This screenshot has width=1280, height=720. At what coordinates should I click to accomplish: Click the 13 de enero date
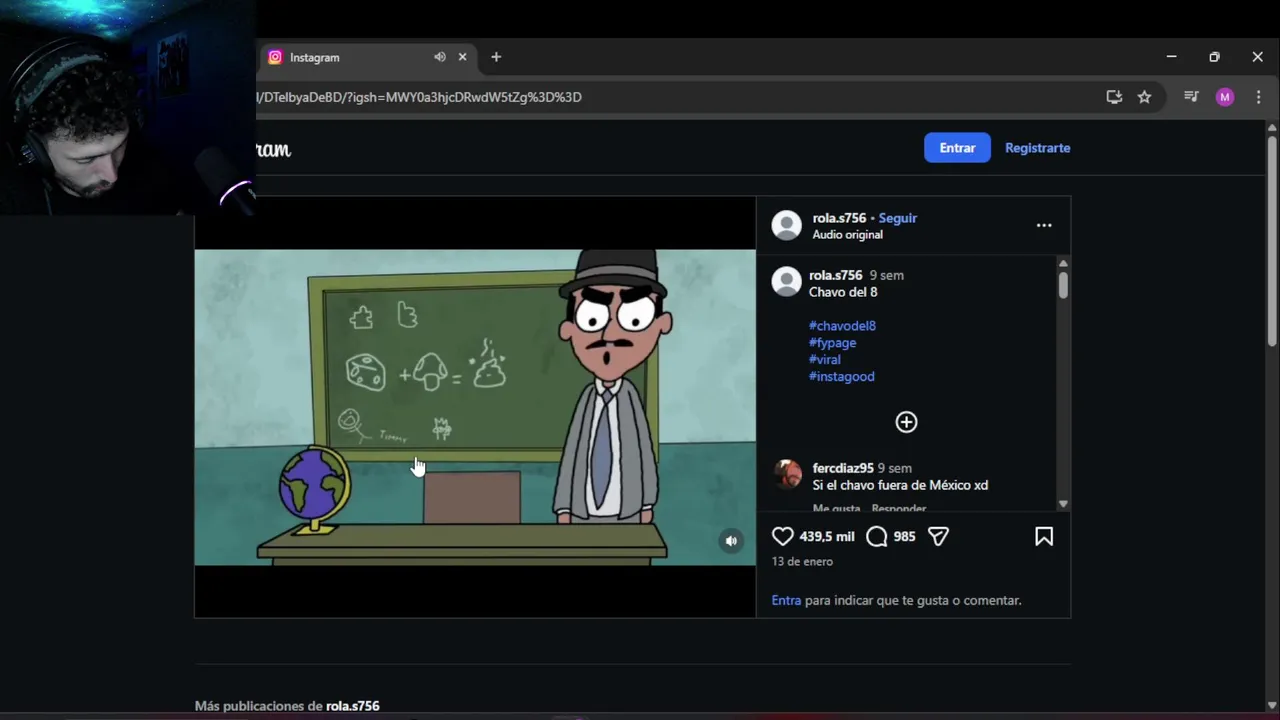click(x=802, y=562)
